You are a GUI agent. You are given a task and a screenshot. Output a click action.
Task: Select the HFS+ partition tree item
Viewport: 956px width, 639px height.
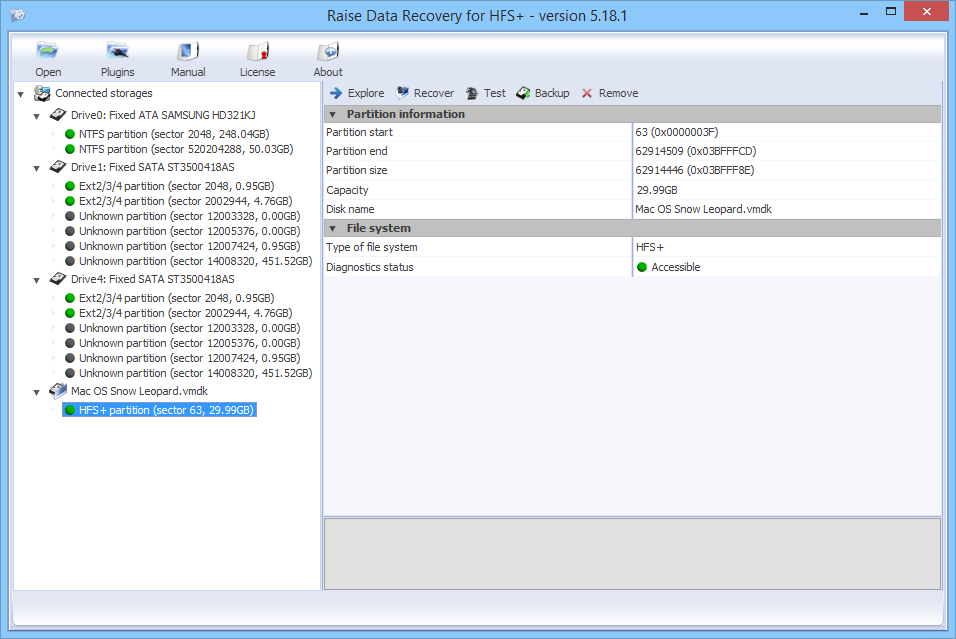coord(158,409)
